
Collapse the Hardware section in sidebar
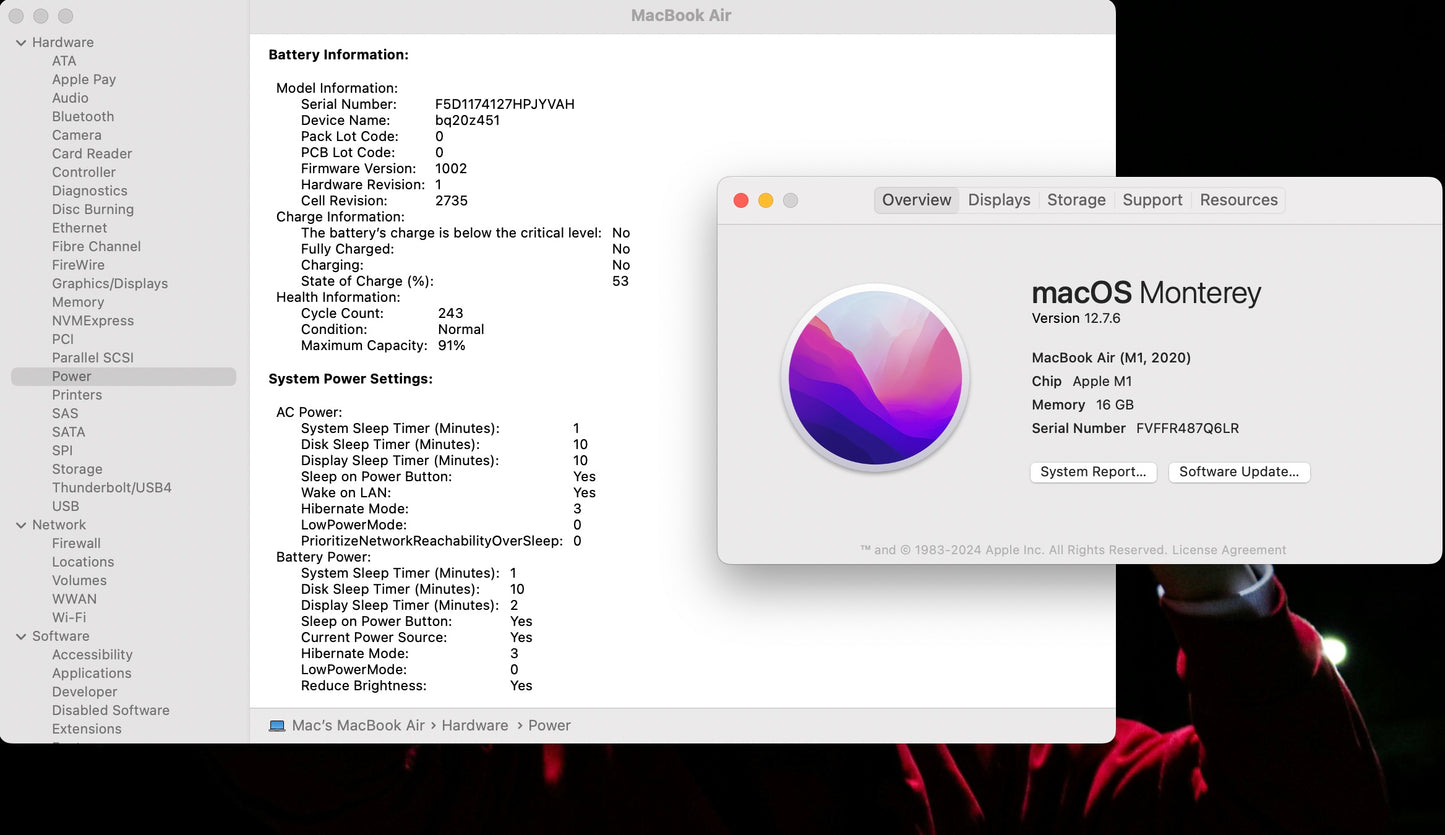(x=21, y=43)
